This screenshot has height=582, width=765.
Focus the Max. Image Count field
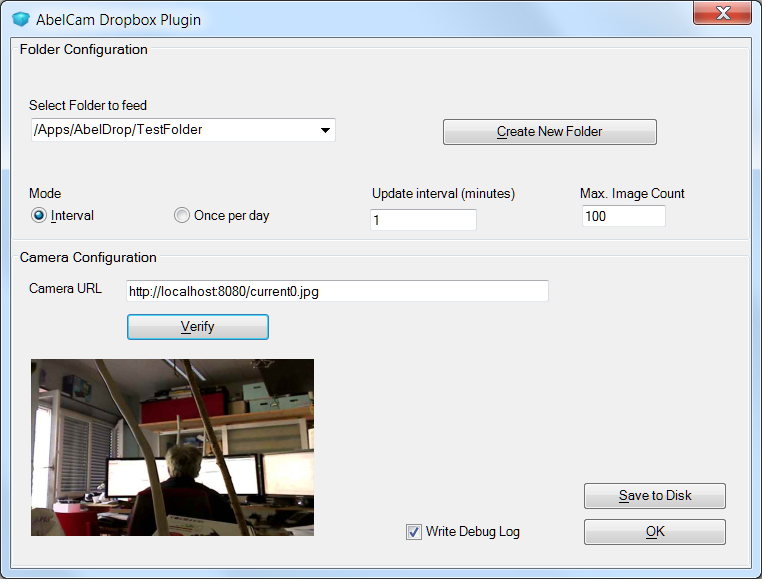point(624,216)
